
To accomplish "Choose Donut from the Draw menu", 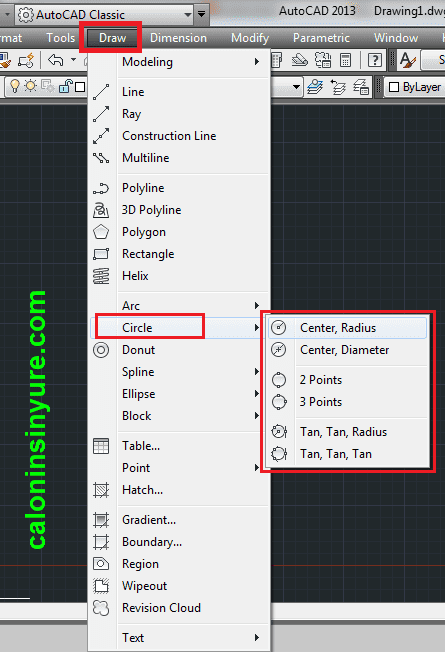I will 179,350.
